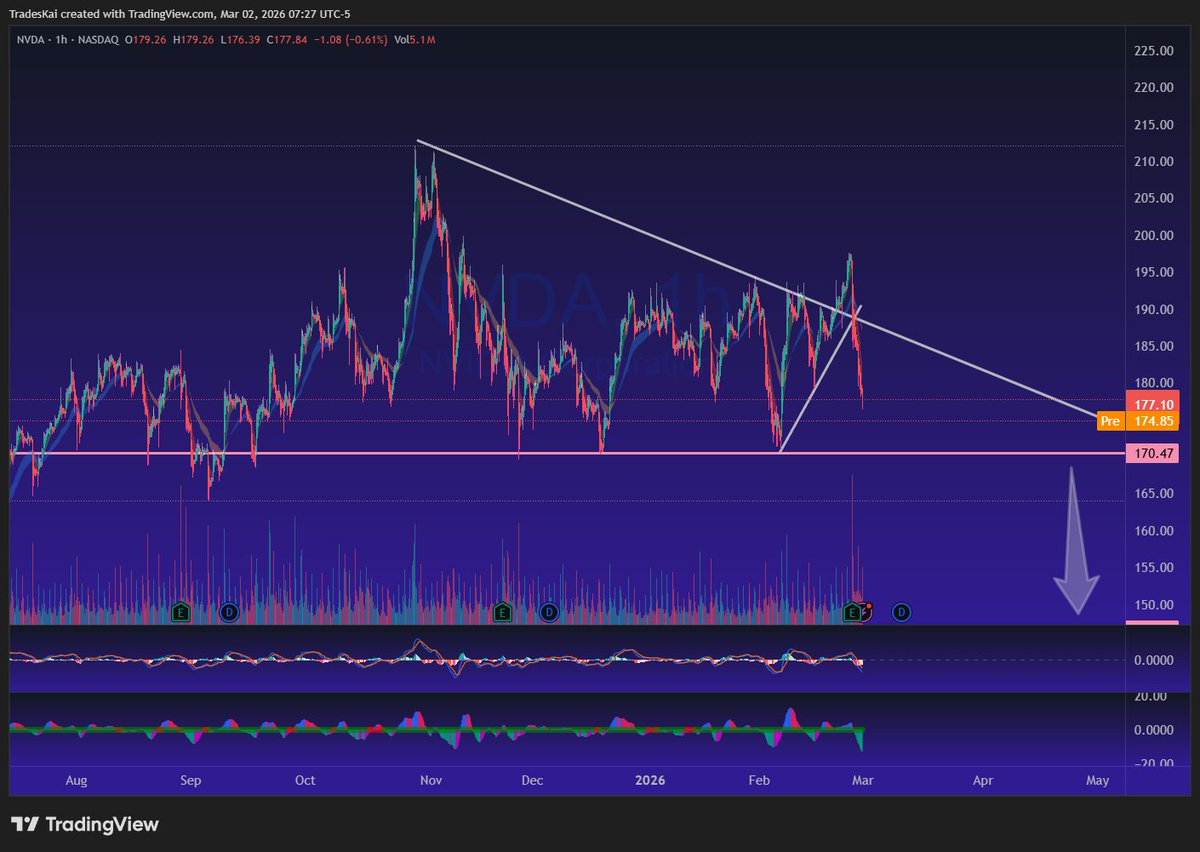This screenshot has height=852, width=1200.
Task: Click Nov on the time axis
Action: tap(431, 780)
